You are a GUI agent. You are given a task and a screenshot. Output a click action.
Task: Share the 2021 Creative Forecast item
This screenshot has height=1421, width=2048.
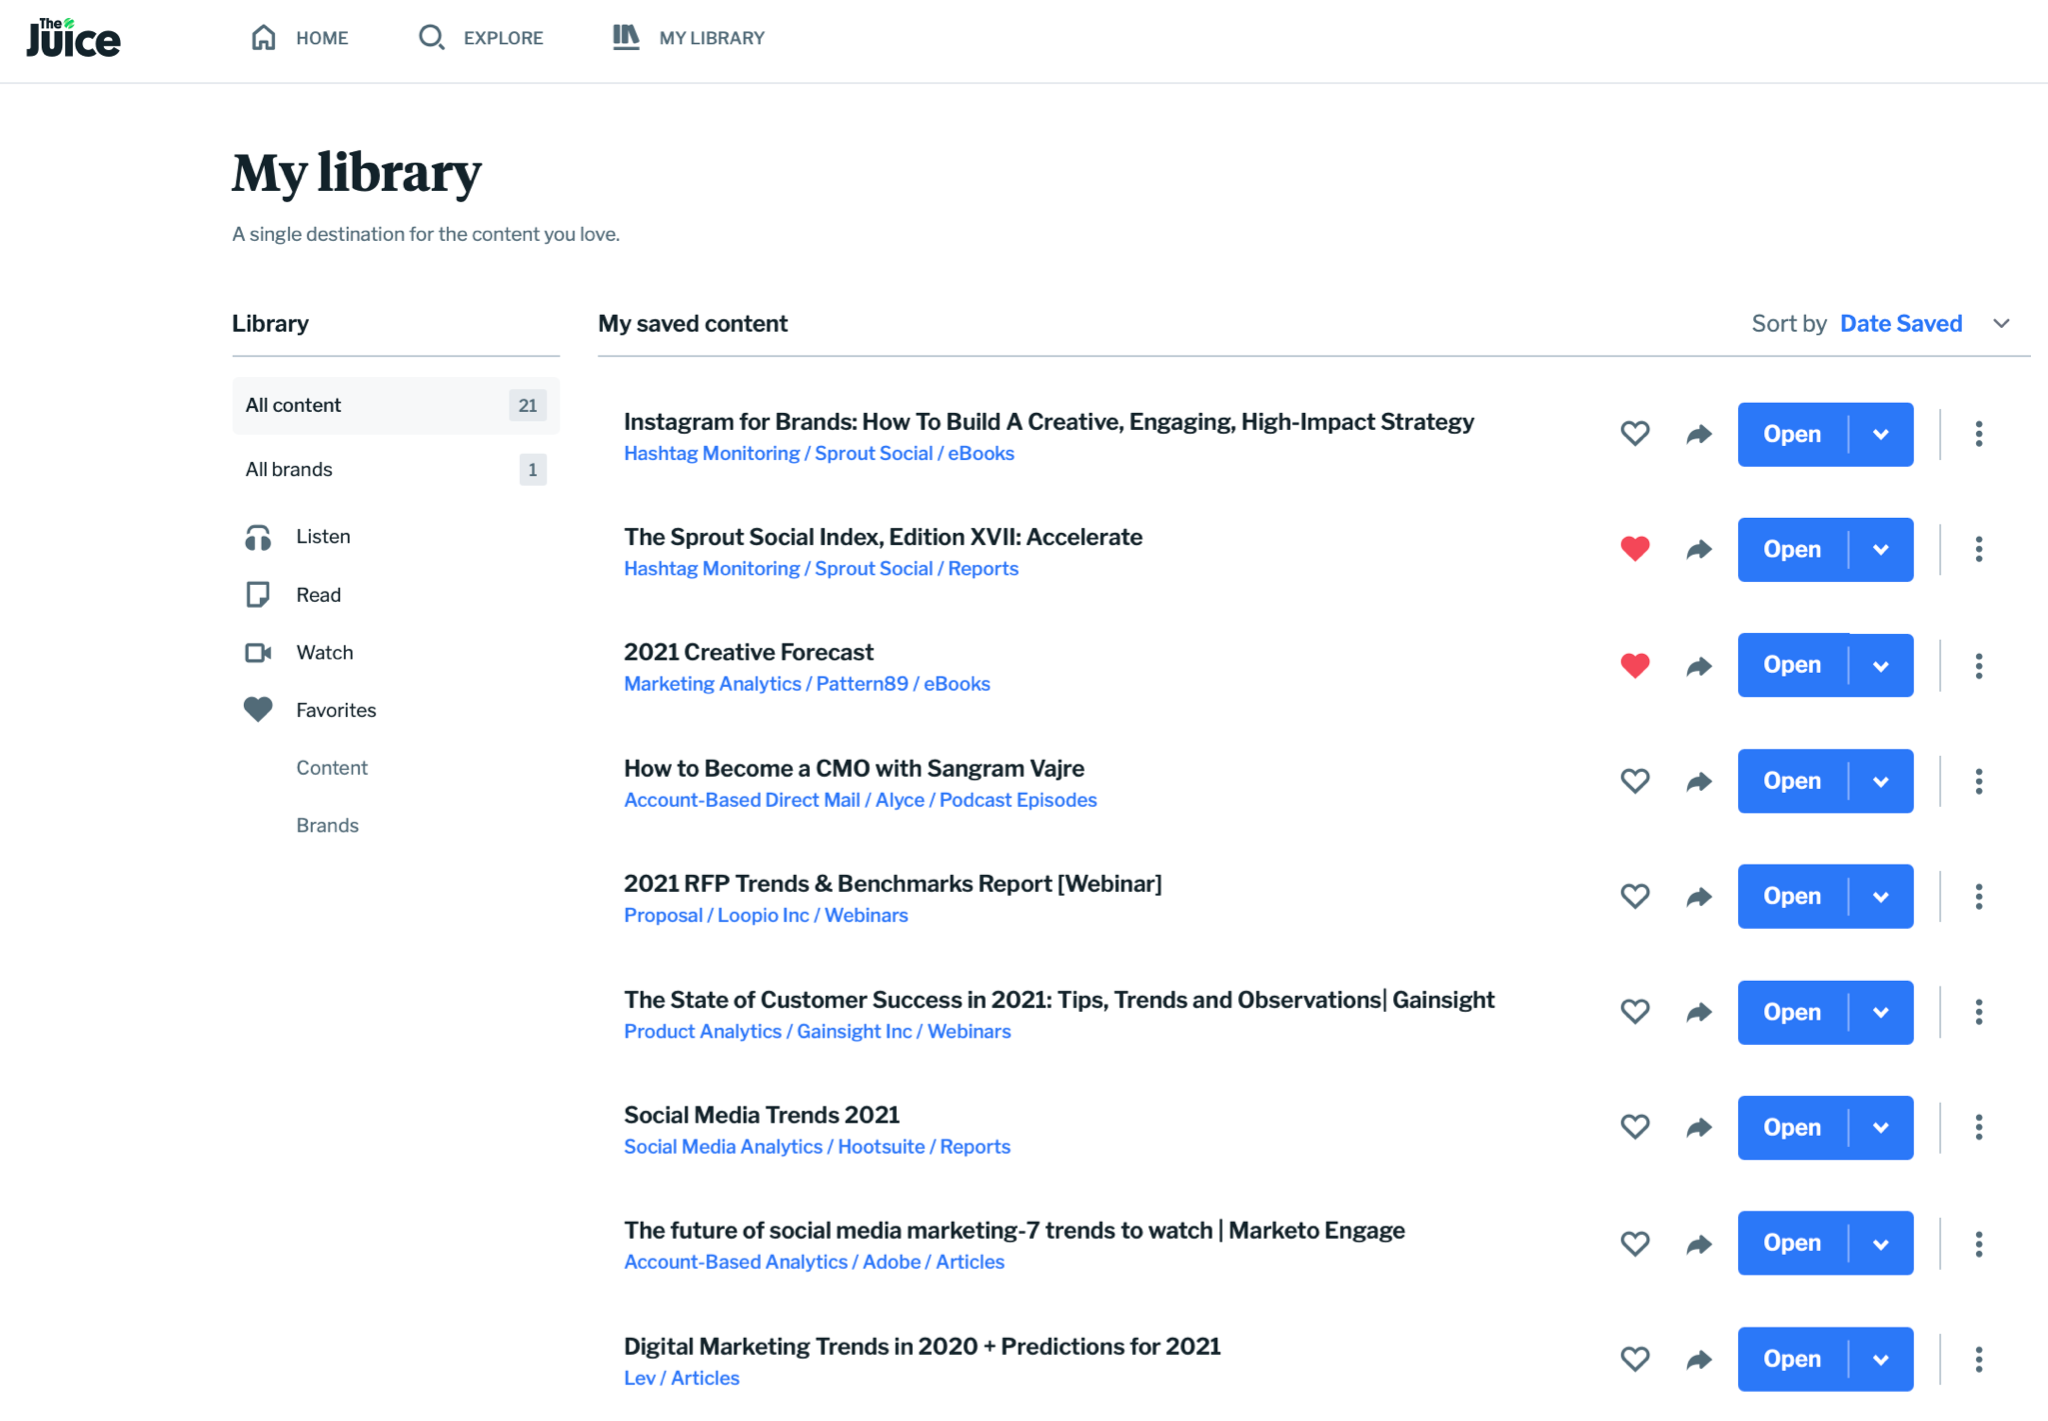(1699, 666)
